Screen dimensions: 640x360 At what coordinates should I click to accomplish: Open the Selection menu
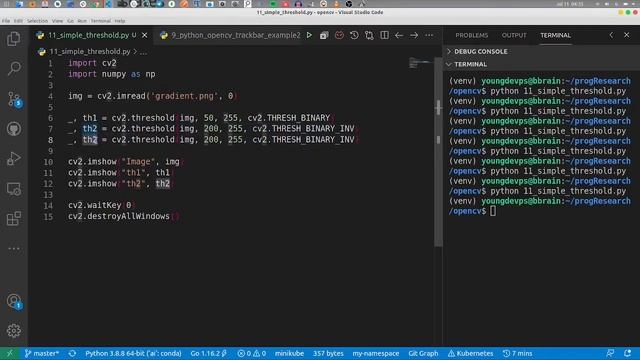[37, 21]
